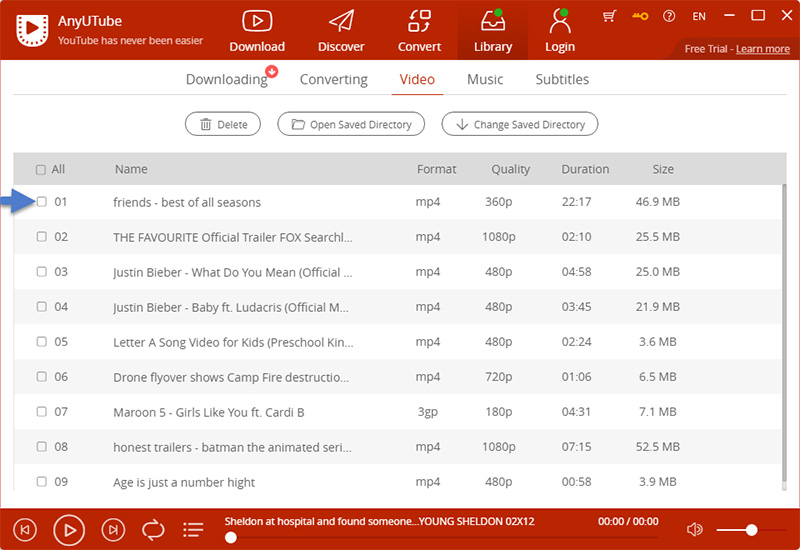Select 'friends - best of all seasons' row
800x550 pixels.
pos(397,202)
